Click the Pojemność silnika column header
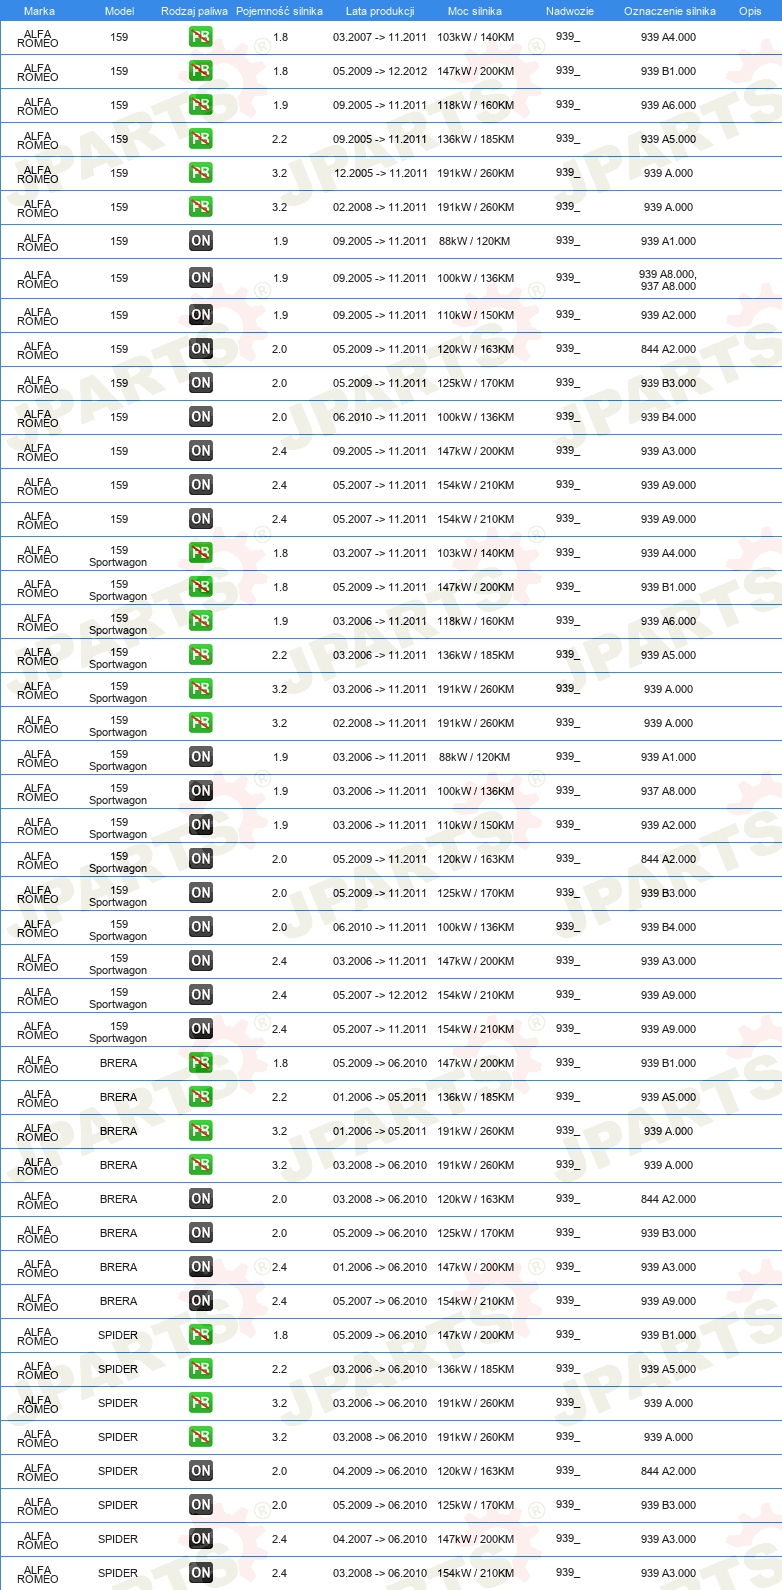Screen dimensions: 782x1590 279,11
